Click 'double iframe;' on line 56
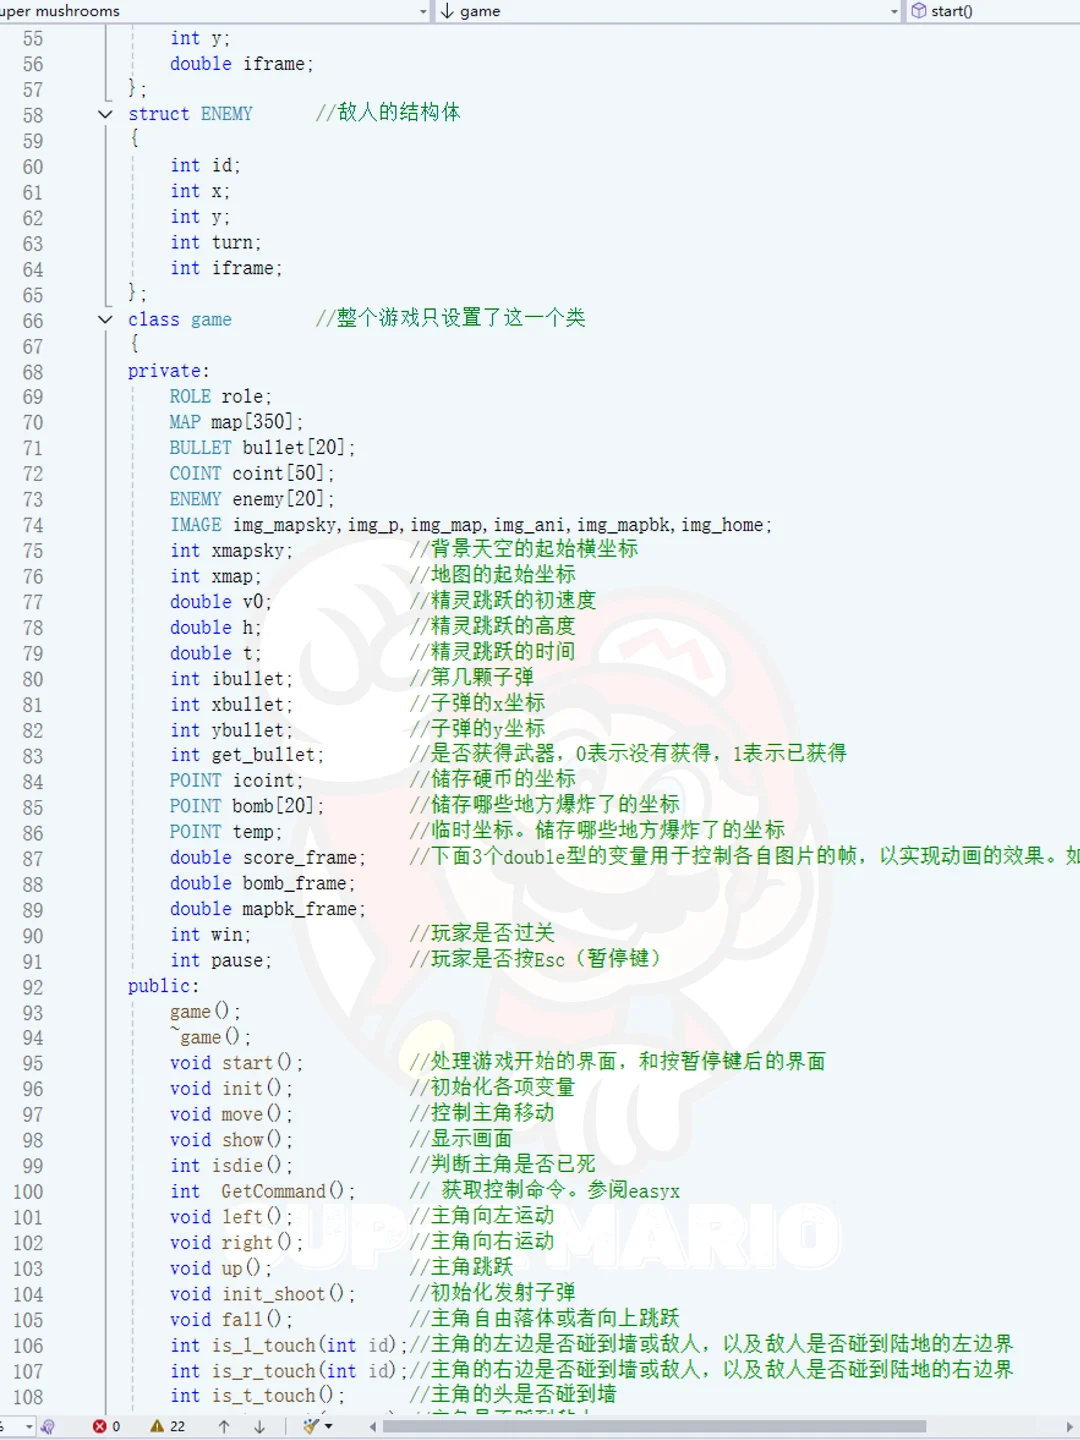This screenshot has width=1080, height=1440. click(x=241, y=64)
